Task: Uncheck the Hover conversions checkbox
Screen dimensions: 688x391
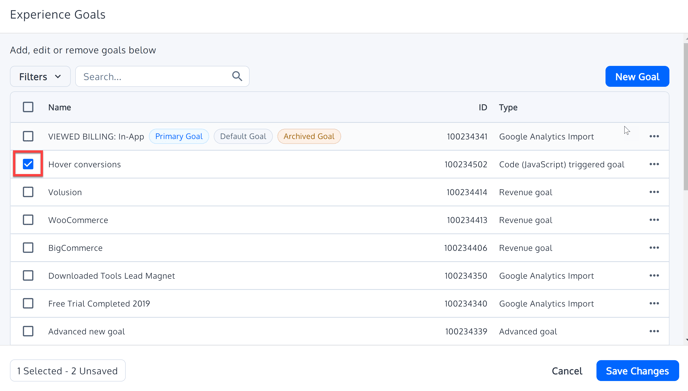Action: point(28,164)
